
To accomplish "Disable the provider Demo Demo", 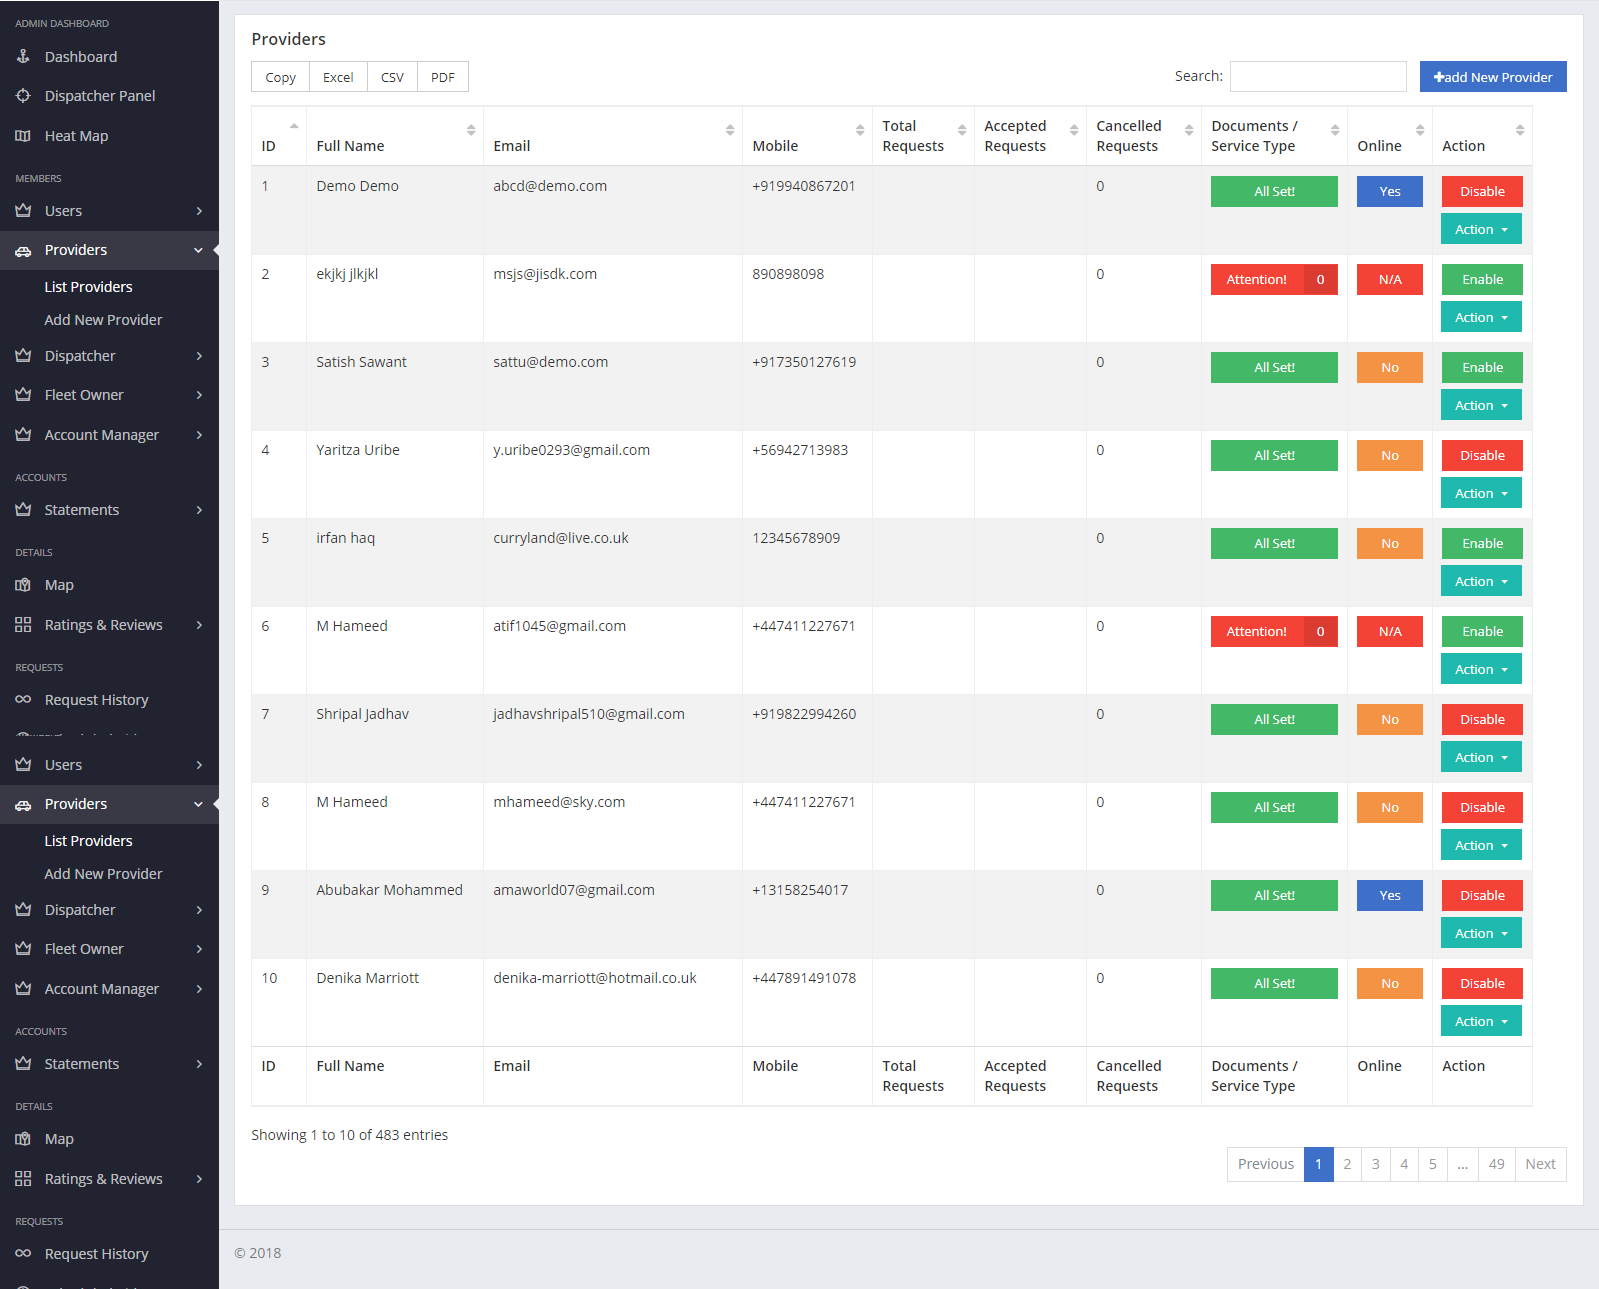I will pyautogui.click(x=1481, y=192).
